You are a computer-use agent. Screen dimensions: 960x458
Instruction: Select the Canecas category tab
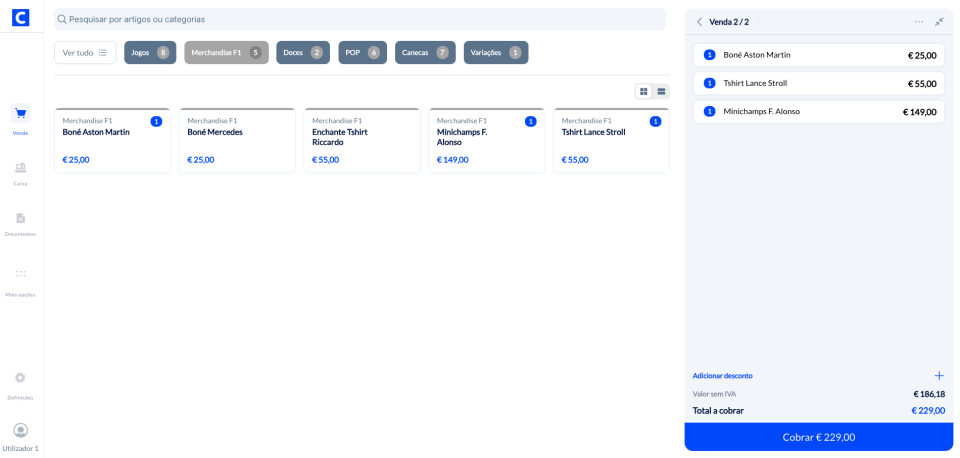[x=424, y=53]
